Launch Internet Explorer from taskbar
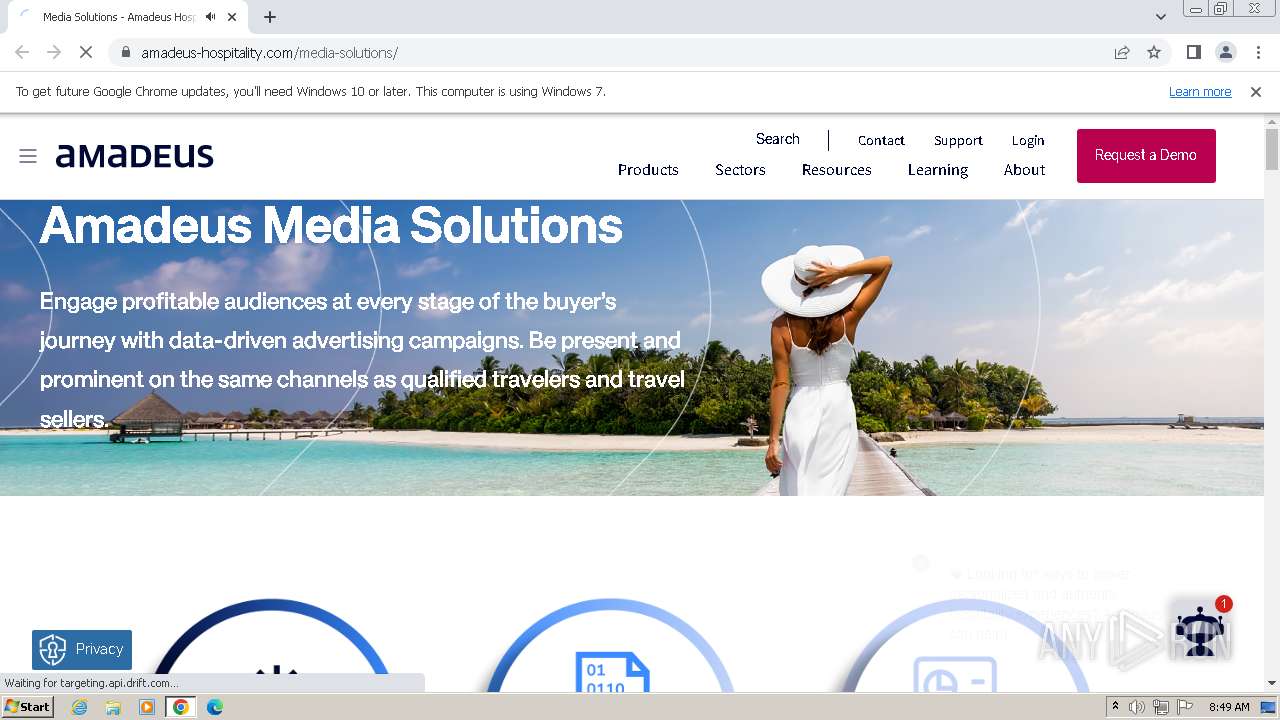This screenshot has width=1280, height=720. [x=79, y=707]
